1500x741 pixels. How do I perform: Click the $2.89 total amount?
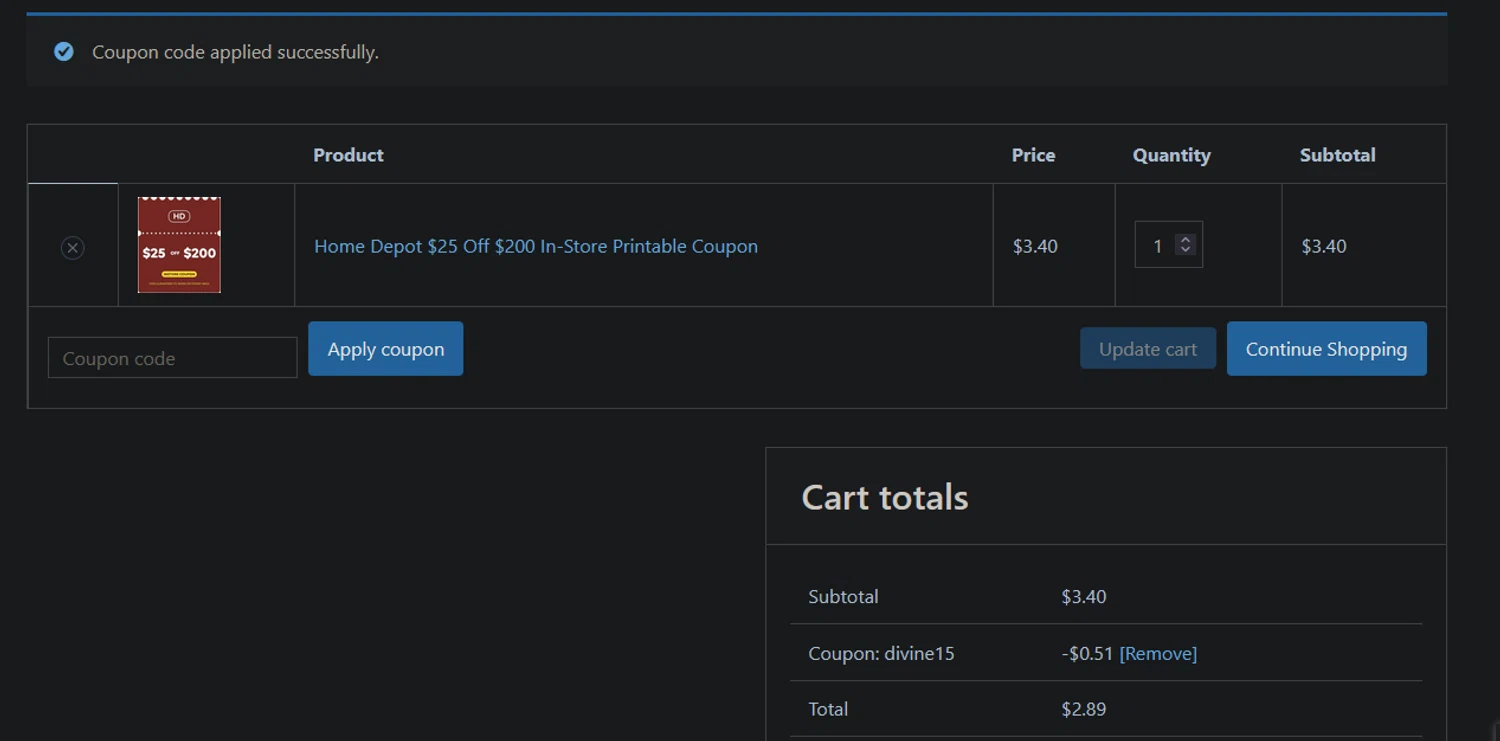(x=1084, y=709)
